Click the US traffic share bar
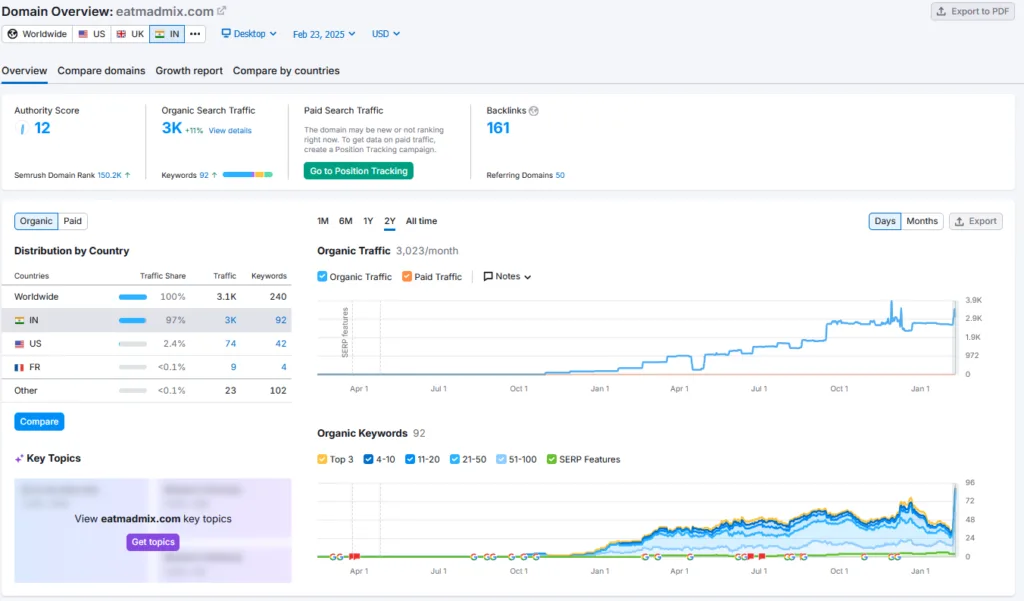This screenshot has height=601, width=1024. (x=133, y=344)
